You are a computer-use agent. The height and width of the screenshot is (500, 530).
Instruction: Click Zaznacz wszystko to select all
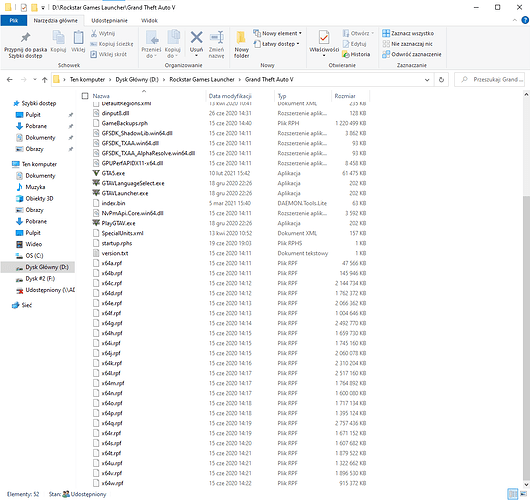click(408, 33)
